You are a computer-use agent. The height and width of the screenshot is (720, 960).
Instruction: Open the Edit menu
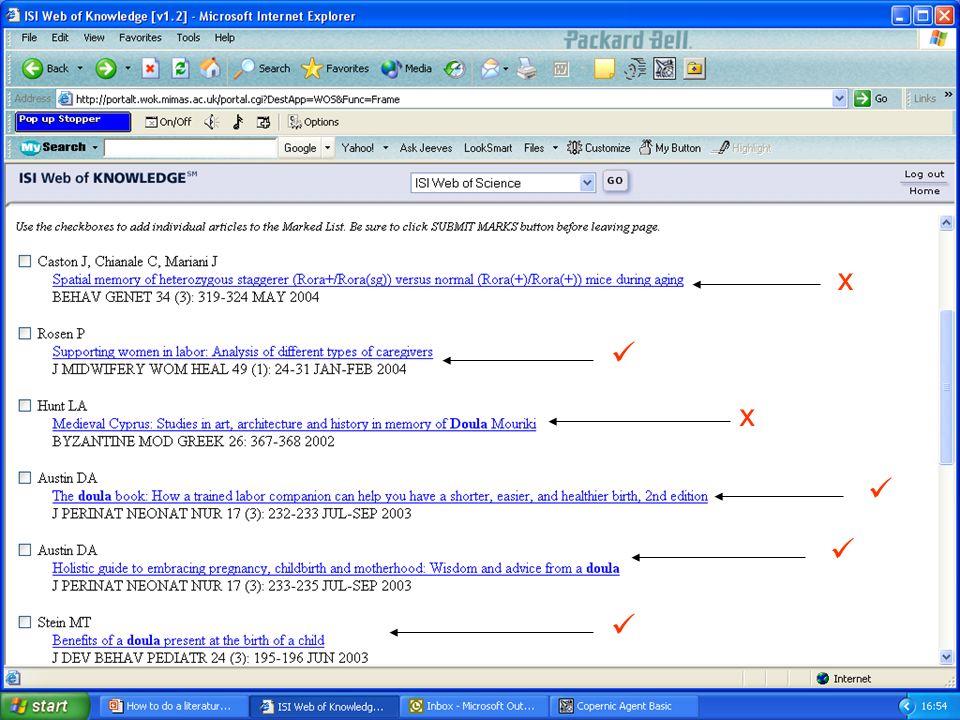[60, 38]
